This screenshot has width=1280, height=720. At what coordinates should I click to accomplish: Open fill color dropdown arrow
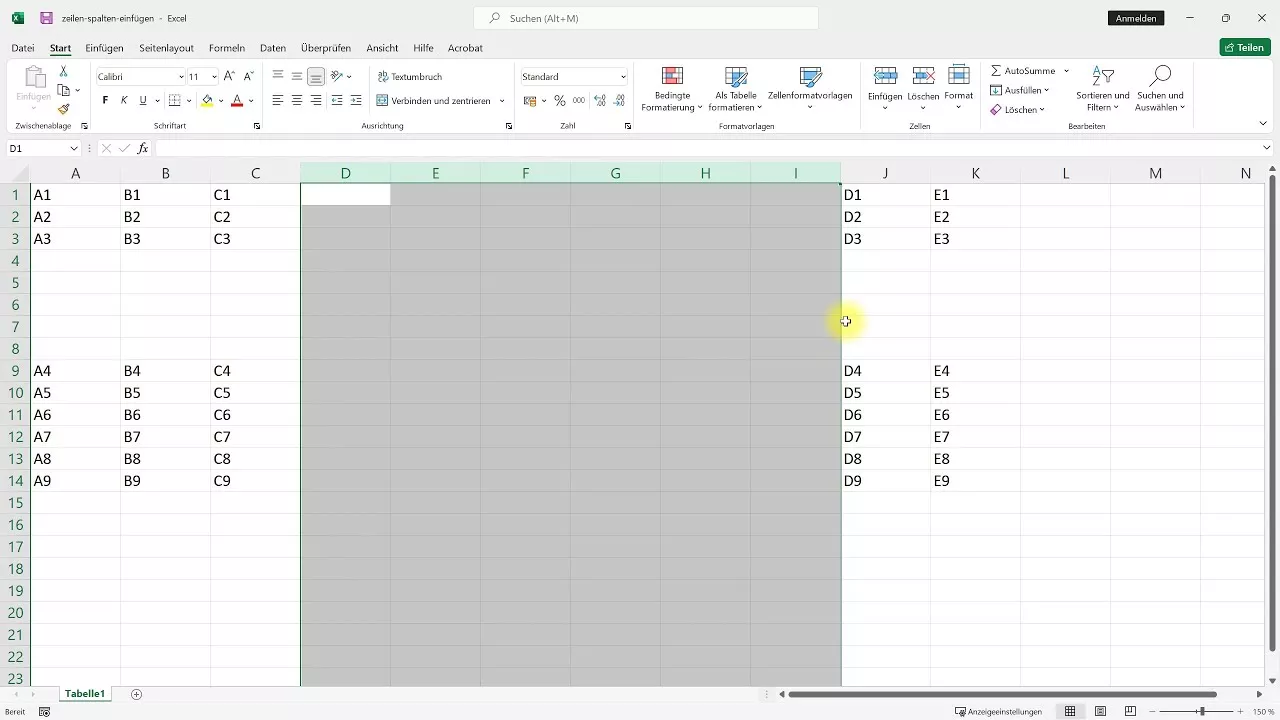click(x=220, y=100)
